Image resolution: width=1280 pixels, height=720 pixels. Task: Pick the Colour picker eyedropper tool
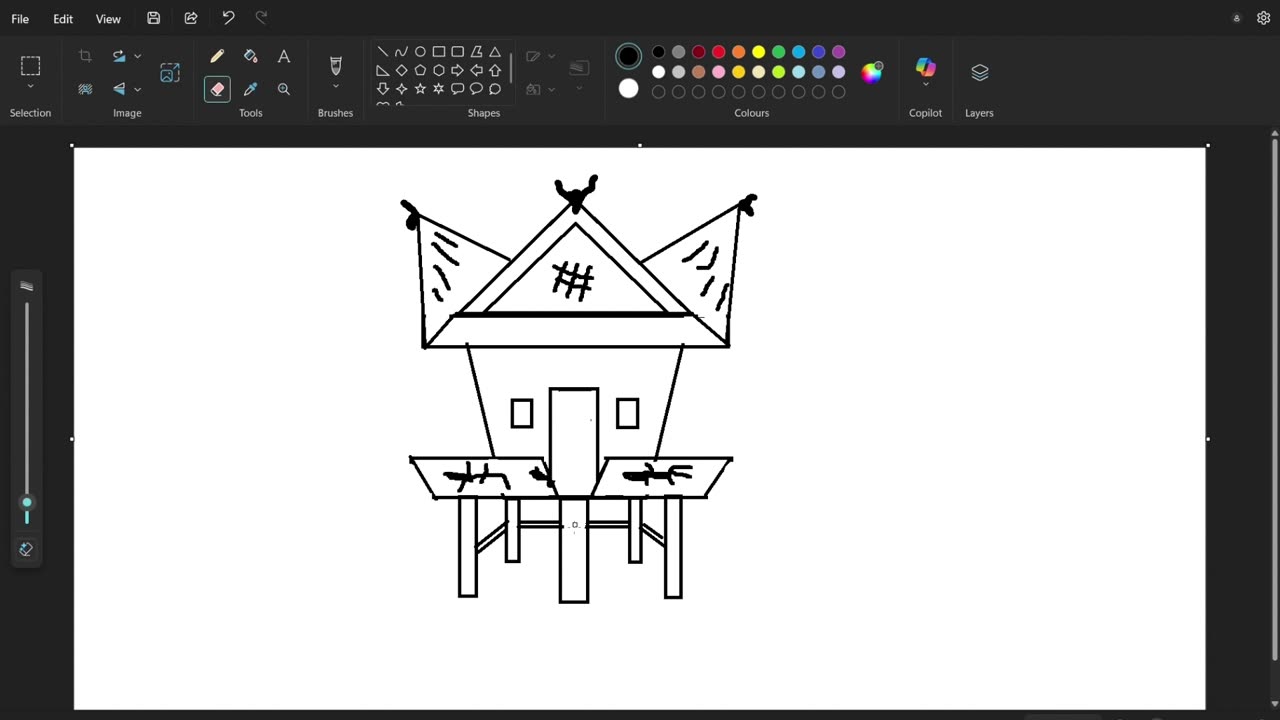(250, 89)
